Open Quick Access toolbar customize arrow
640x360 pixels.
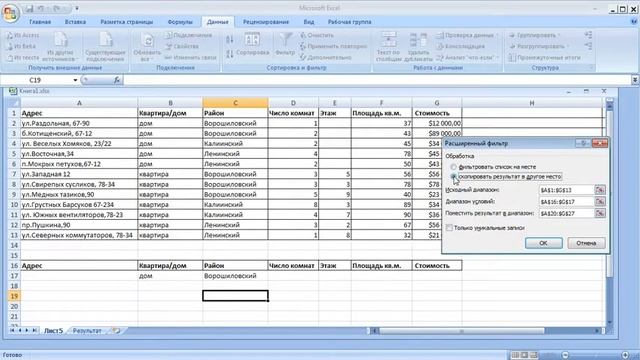pos(77,8)
